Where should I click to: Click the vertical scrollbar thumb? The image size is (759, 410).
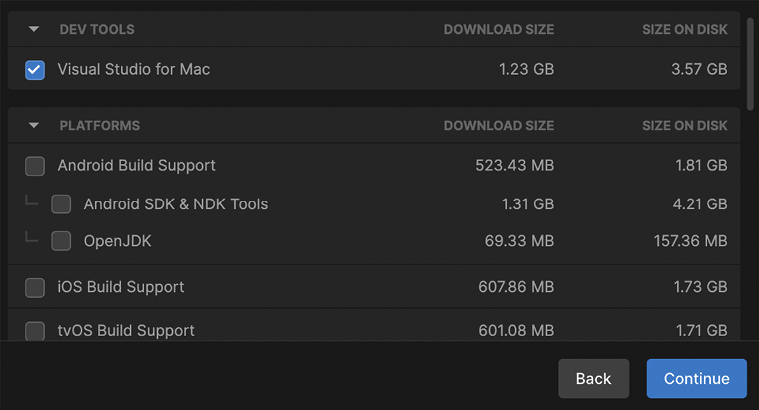(750, 64)
